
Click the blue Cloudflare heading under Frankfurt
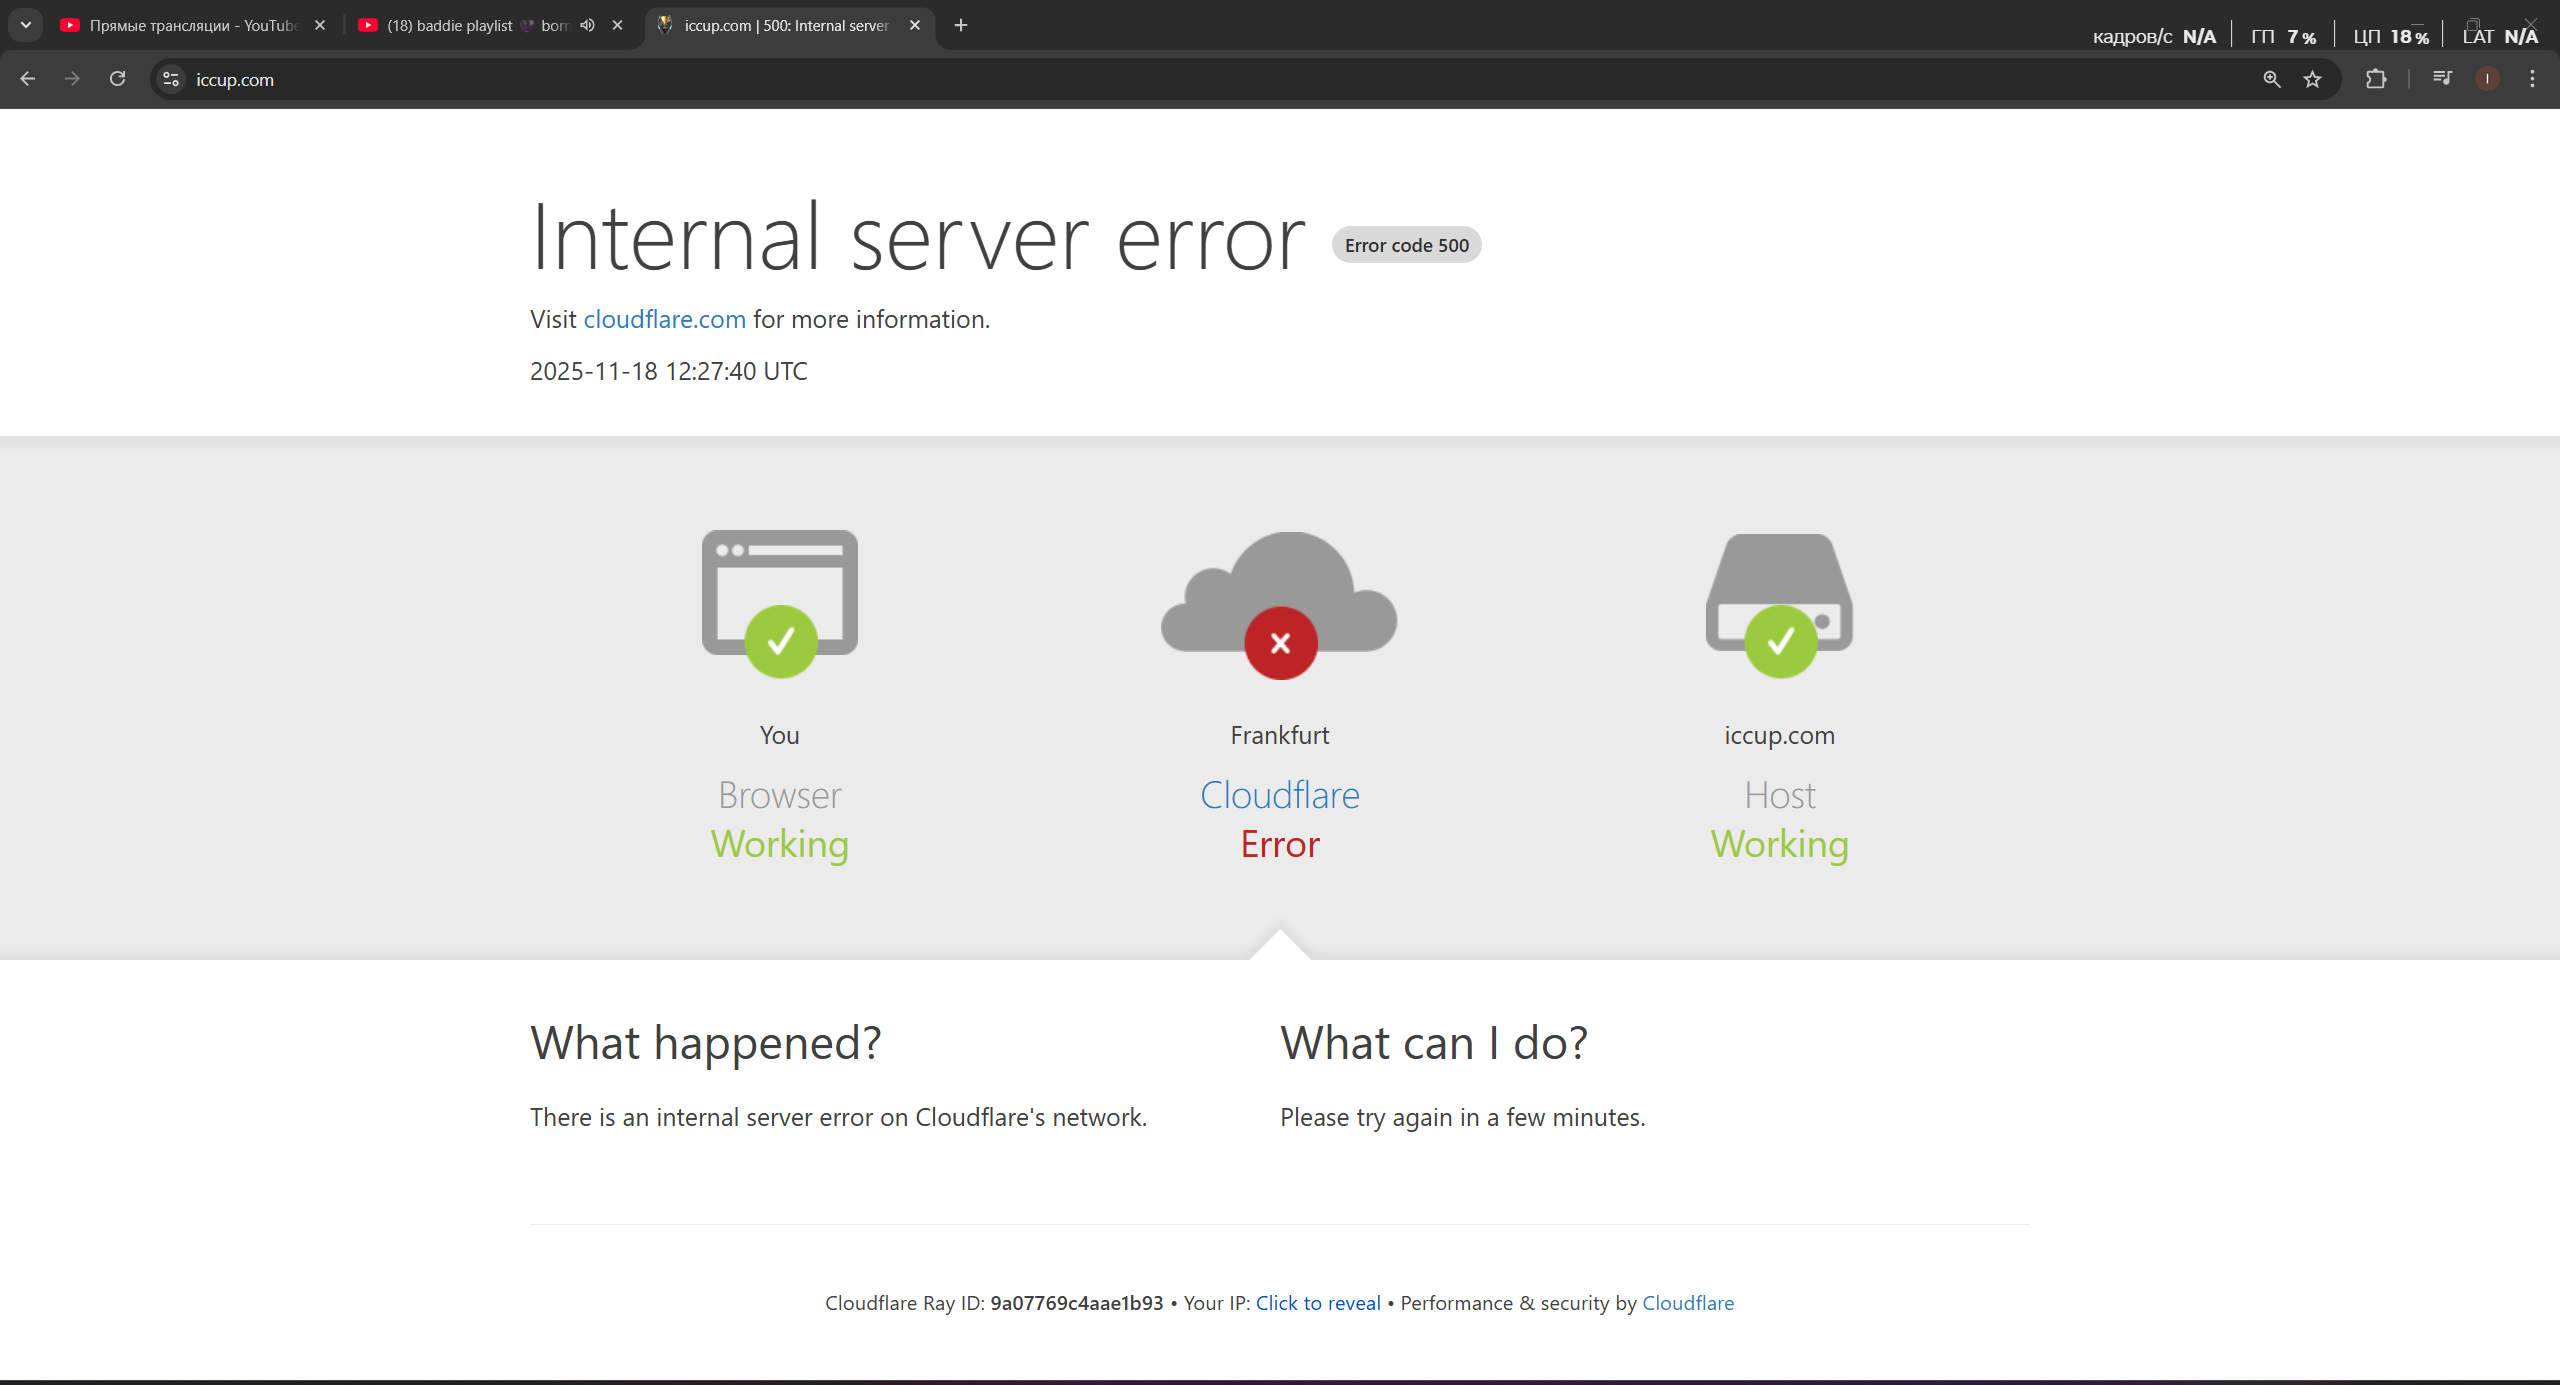(1279, 795)
